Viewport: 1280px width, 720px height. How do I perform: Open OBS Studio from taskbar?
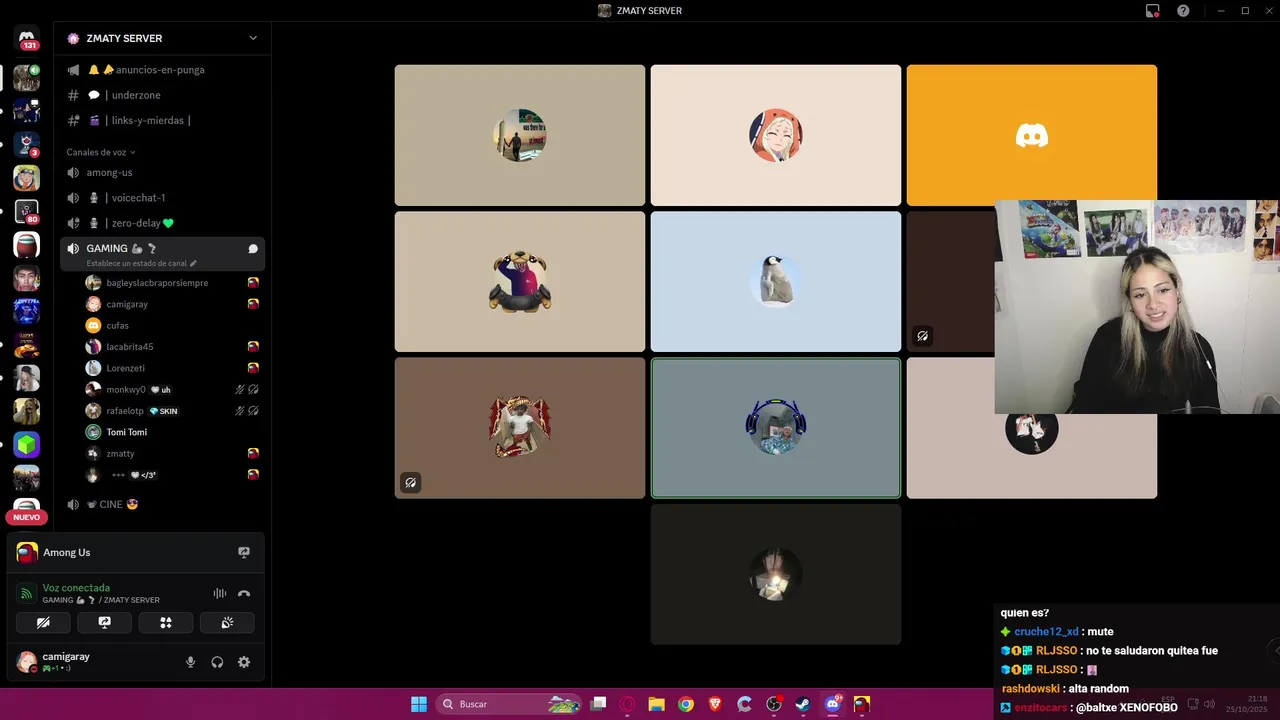[774, 704]
